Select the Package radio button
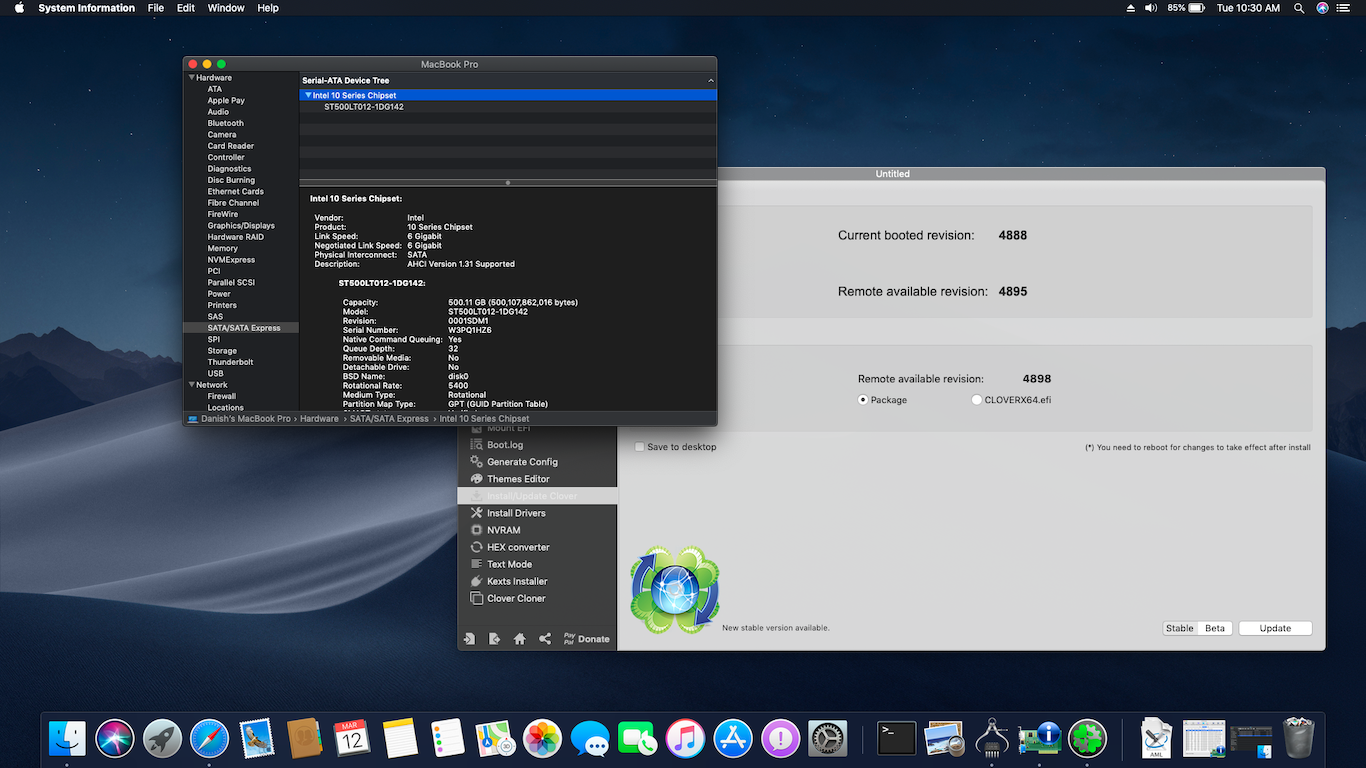This screenshot has height=768, width=1366. point(861,399)
